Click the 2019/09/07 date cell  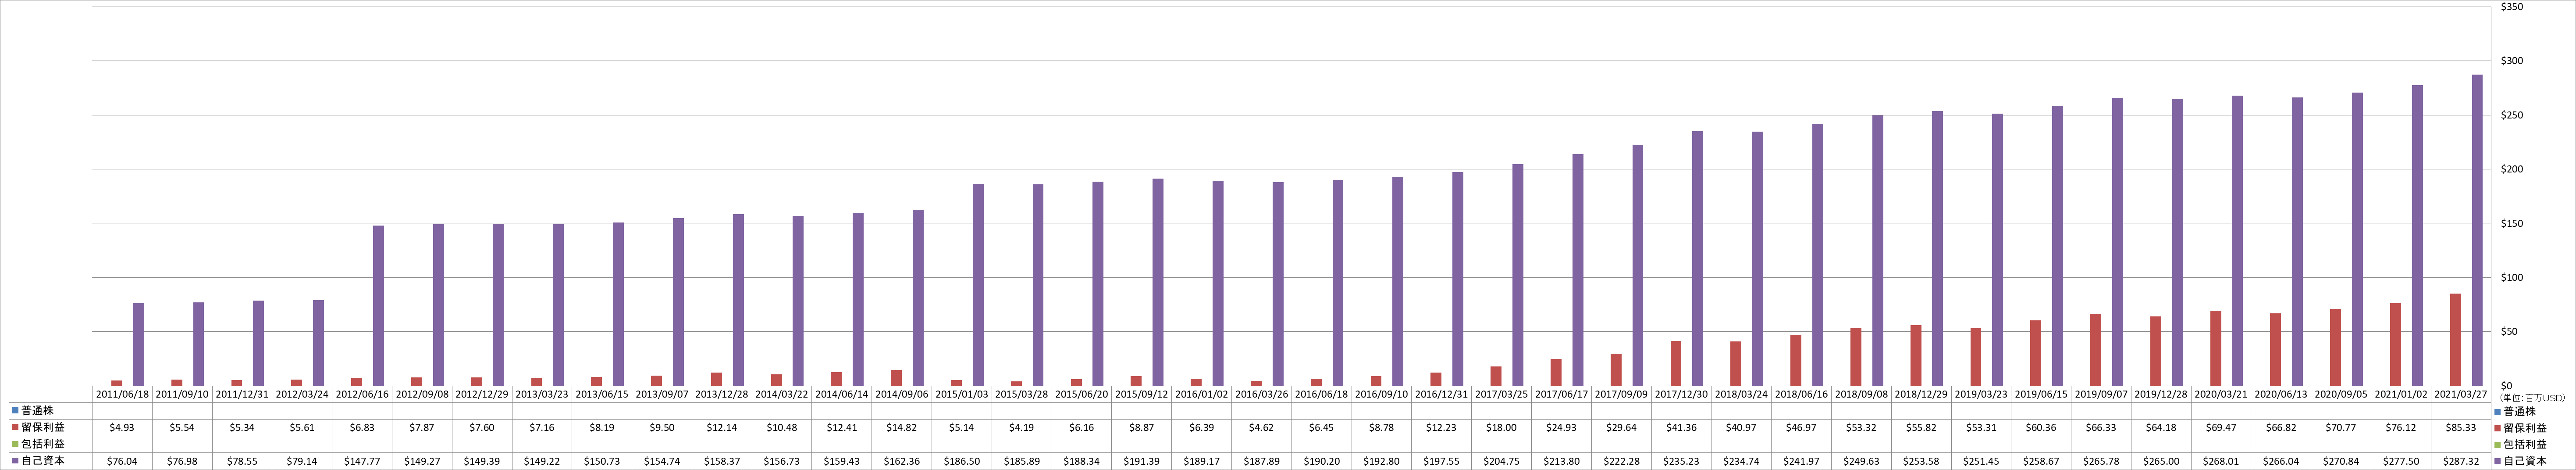2101,394
